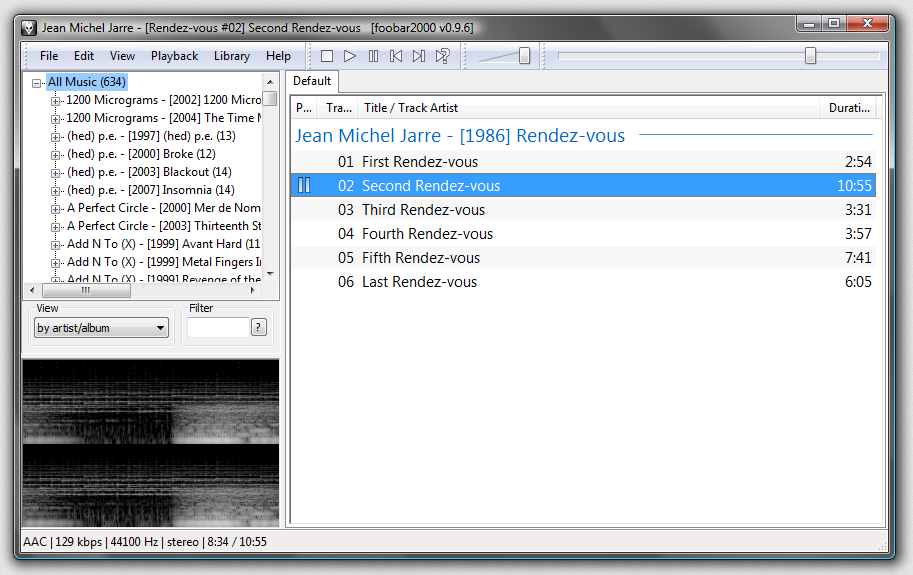Select track 06 Last Rendez-vous

[583, 282]
